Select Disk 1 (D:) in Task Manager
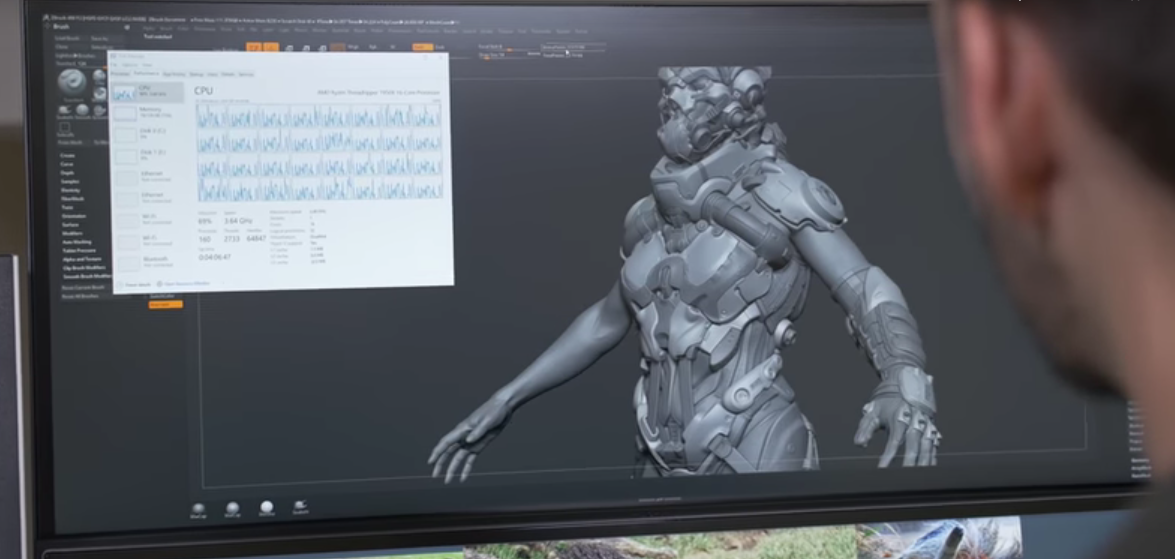Viewport: 1175px width, 559px height. (x=150, y=156)
